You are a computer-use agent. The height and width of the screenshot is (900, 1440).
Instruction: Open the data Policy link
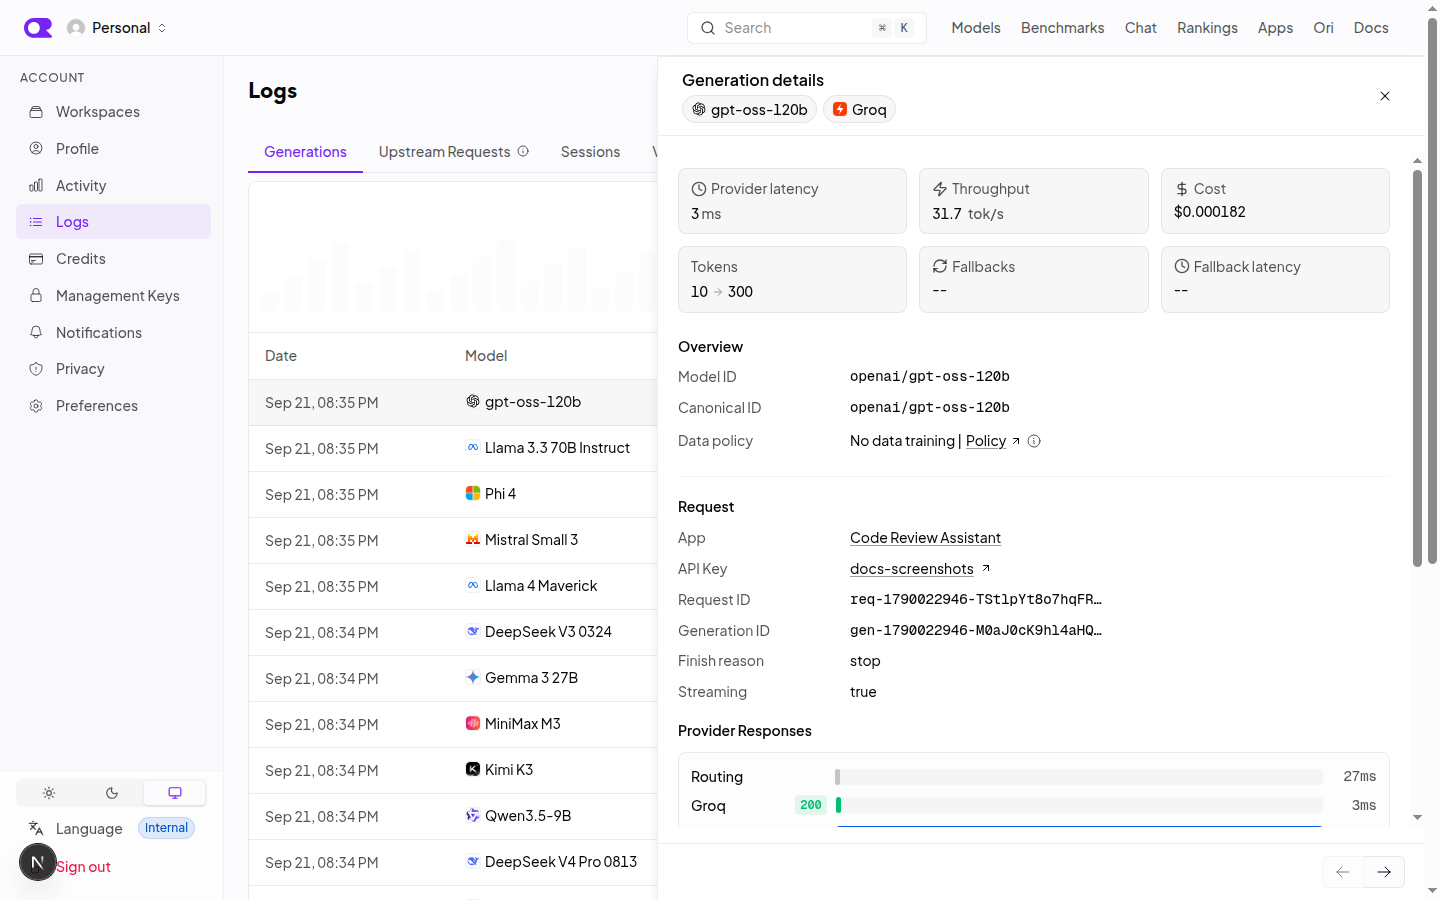point(986,441)
